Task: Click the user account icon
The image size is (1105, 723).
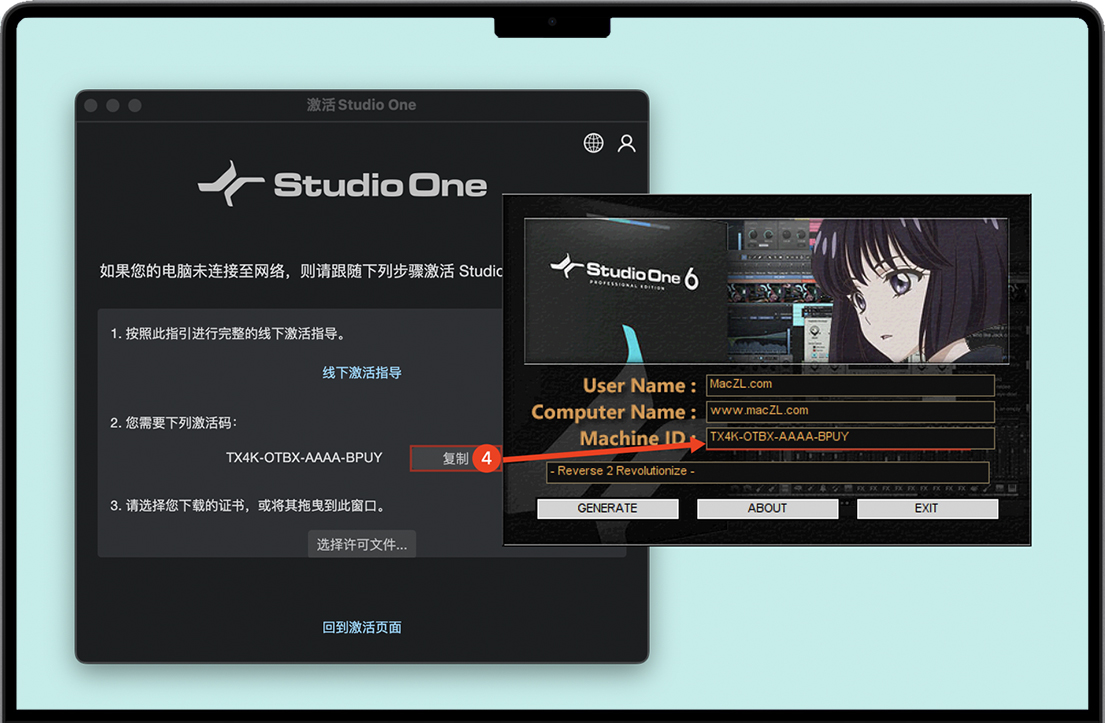Action: (627, 143)
